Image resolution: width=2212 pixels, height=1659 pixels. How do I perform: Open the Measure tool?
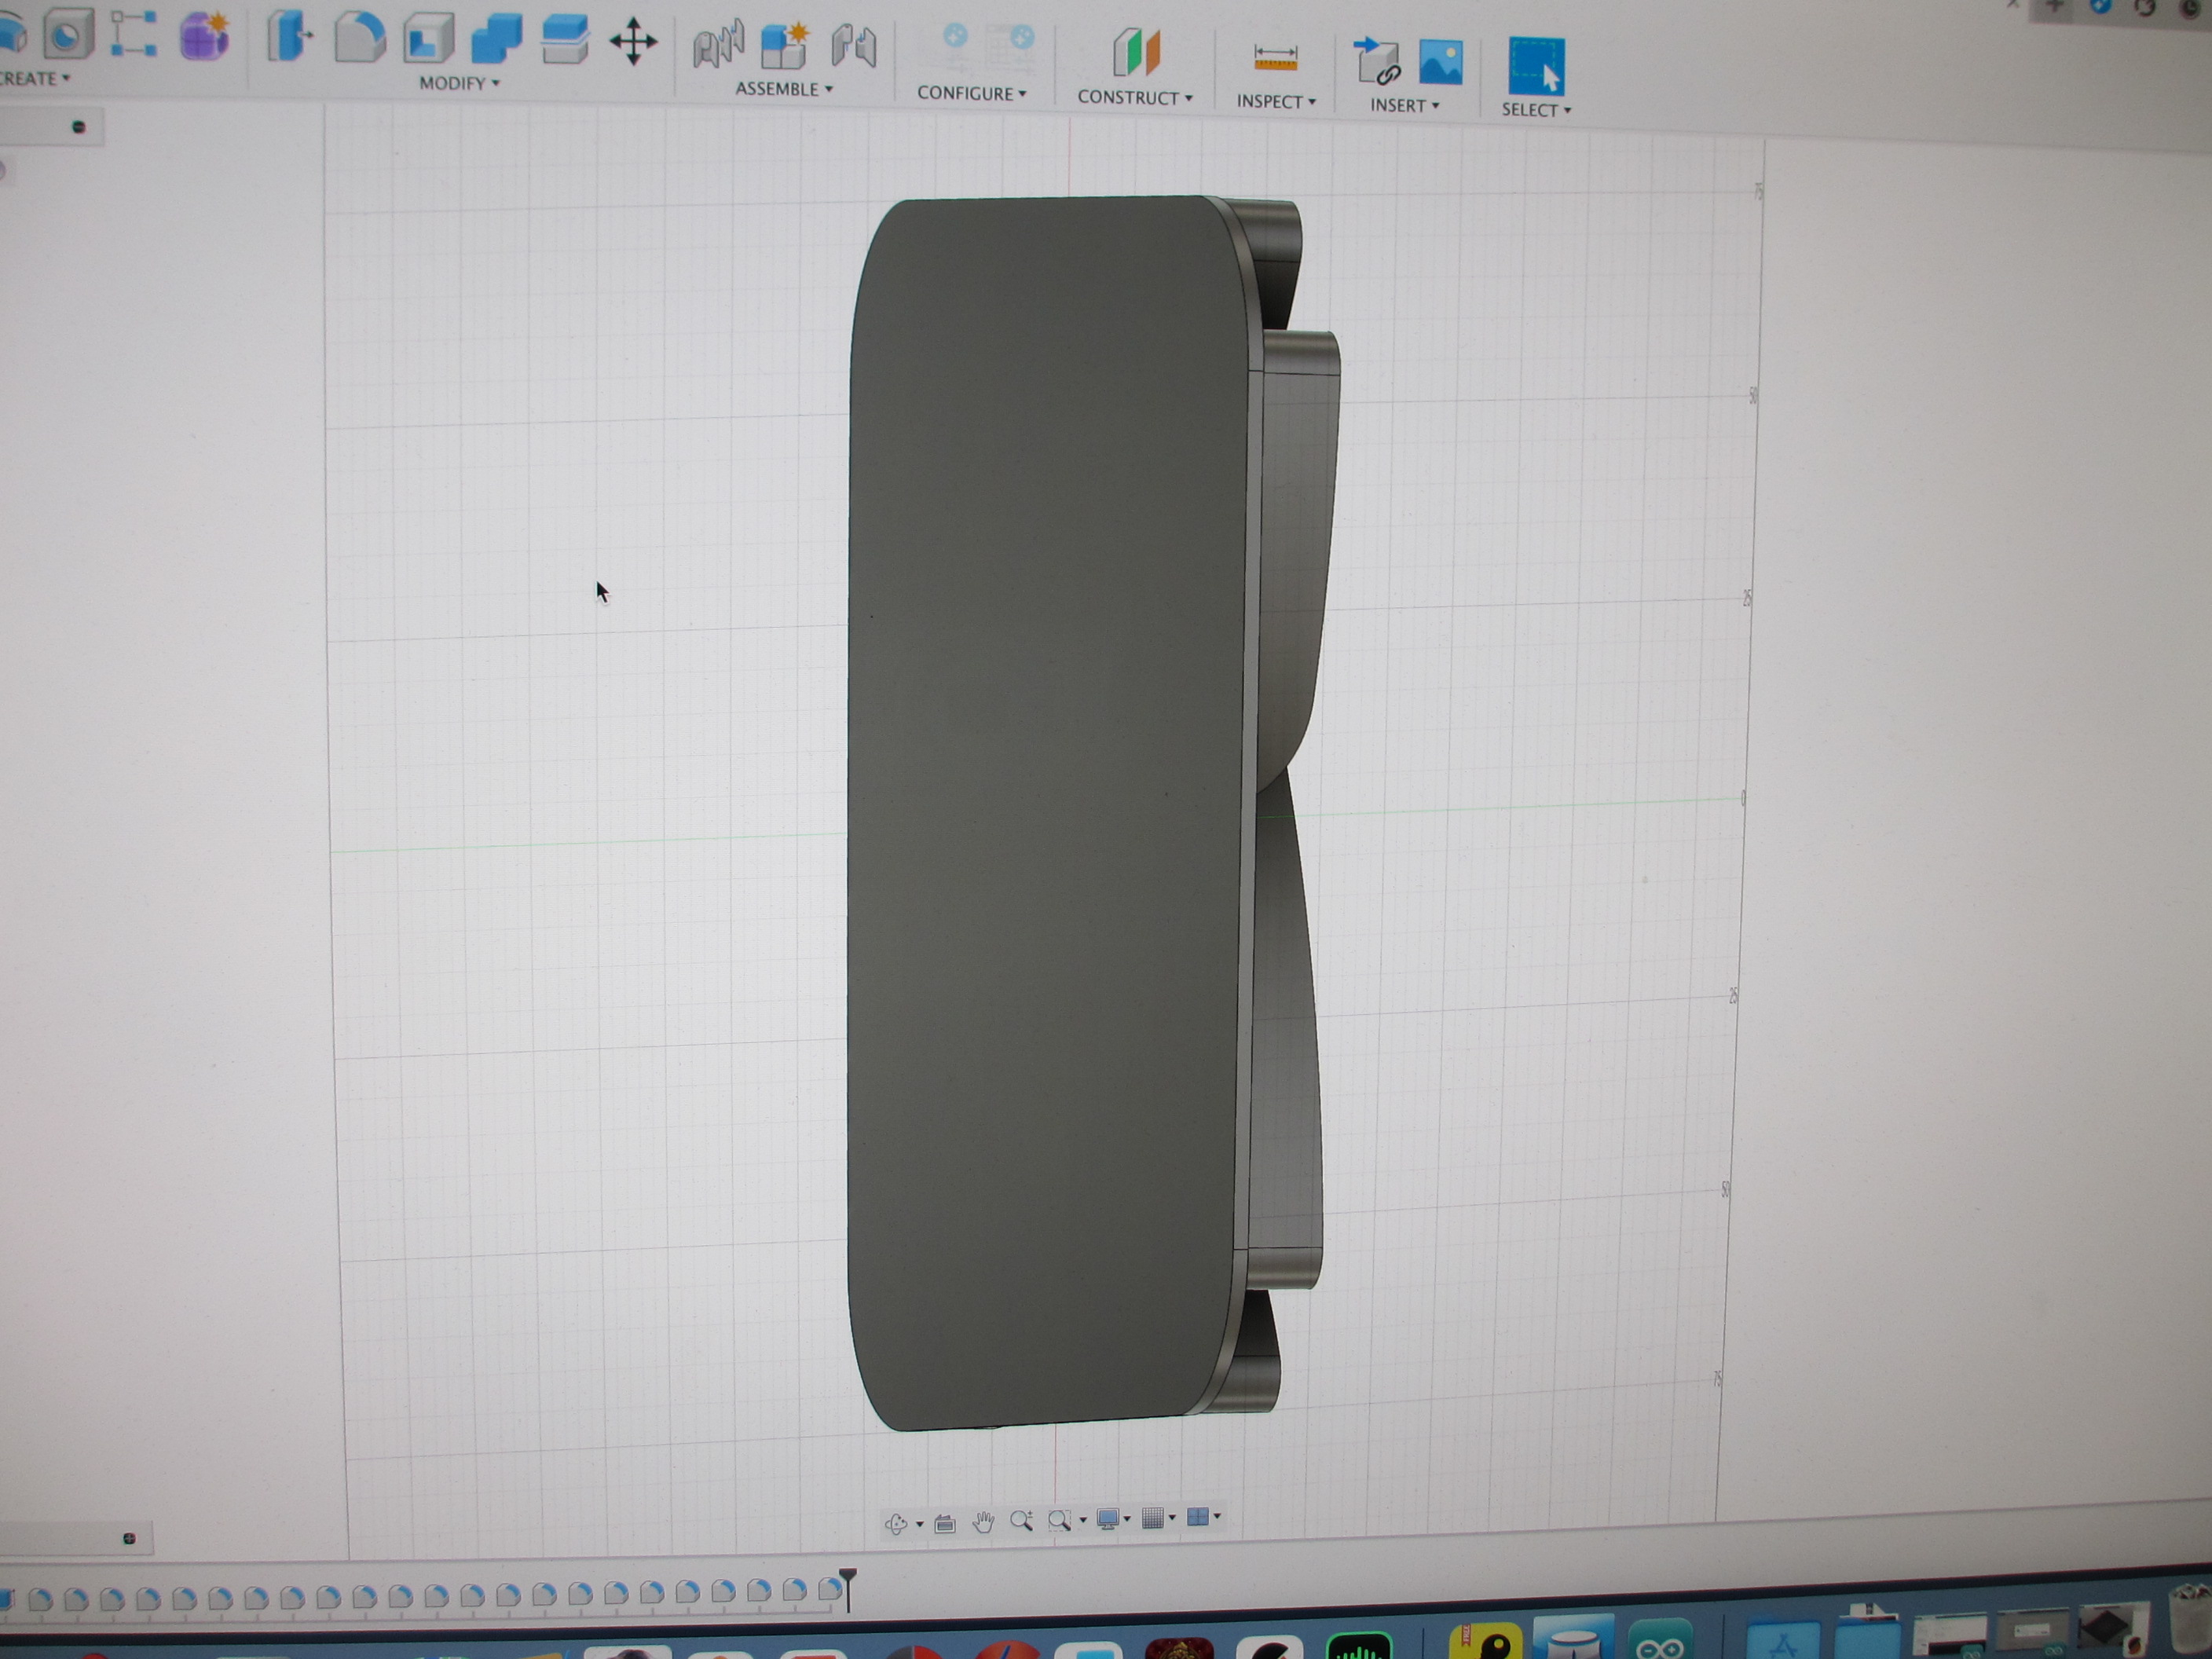[x=1276, y=57]
